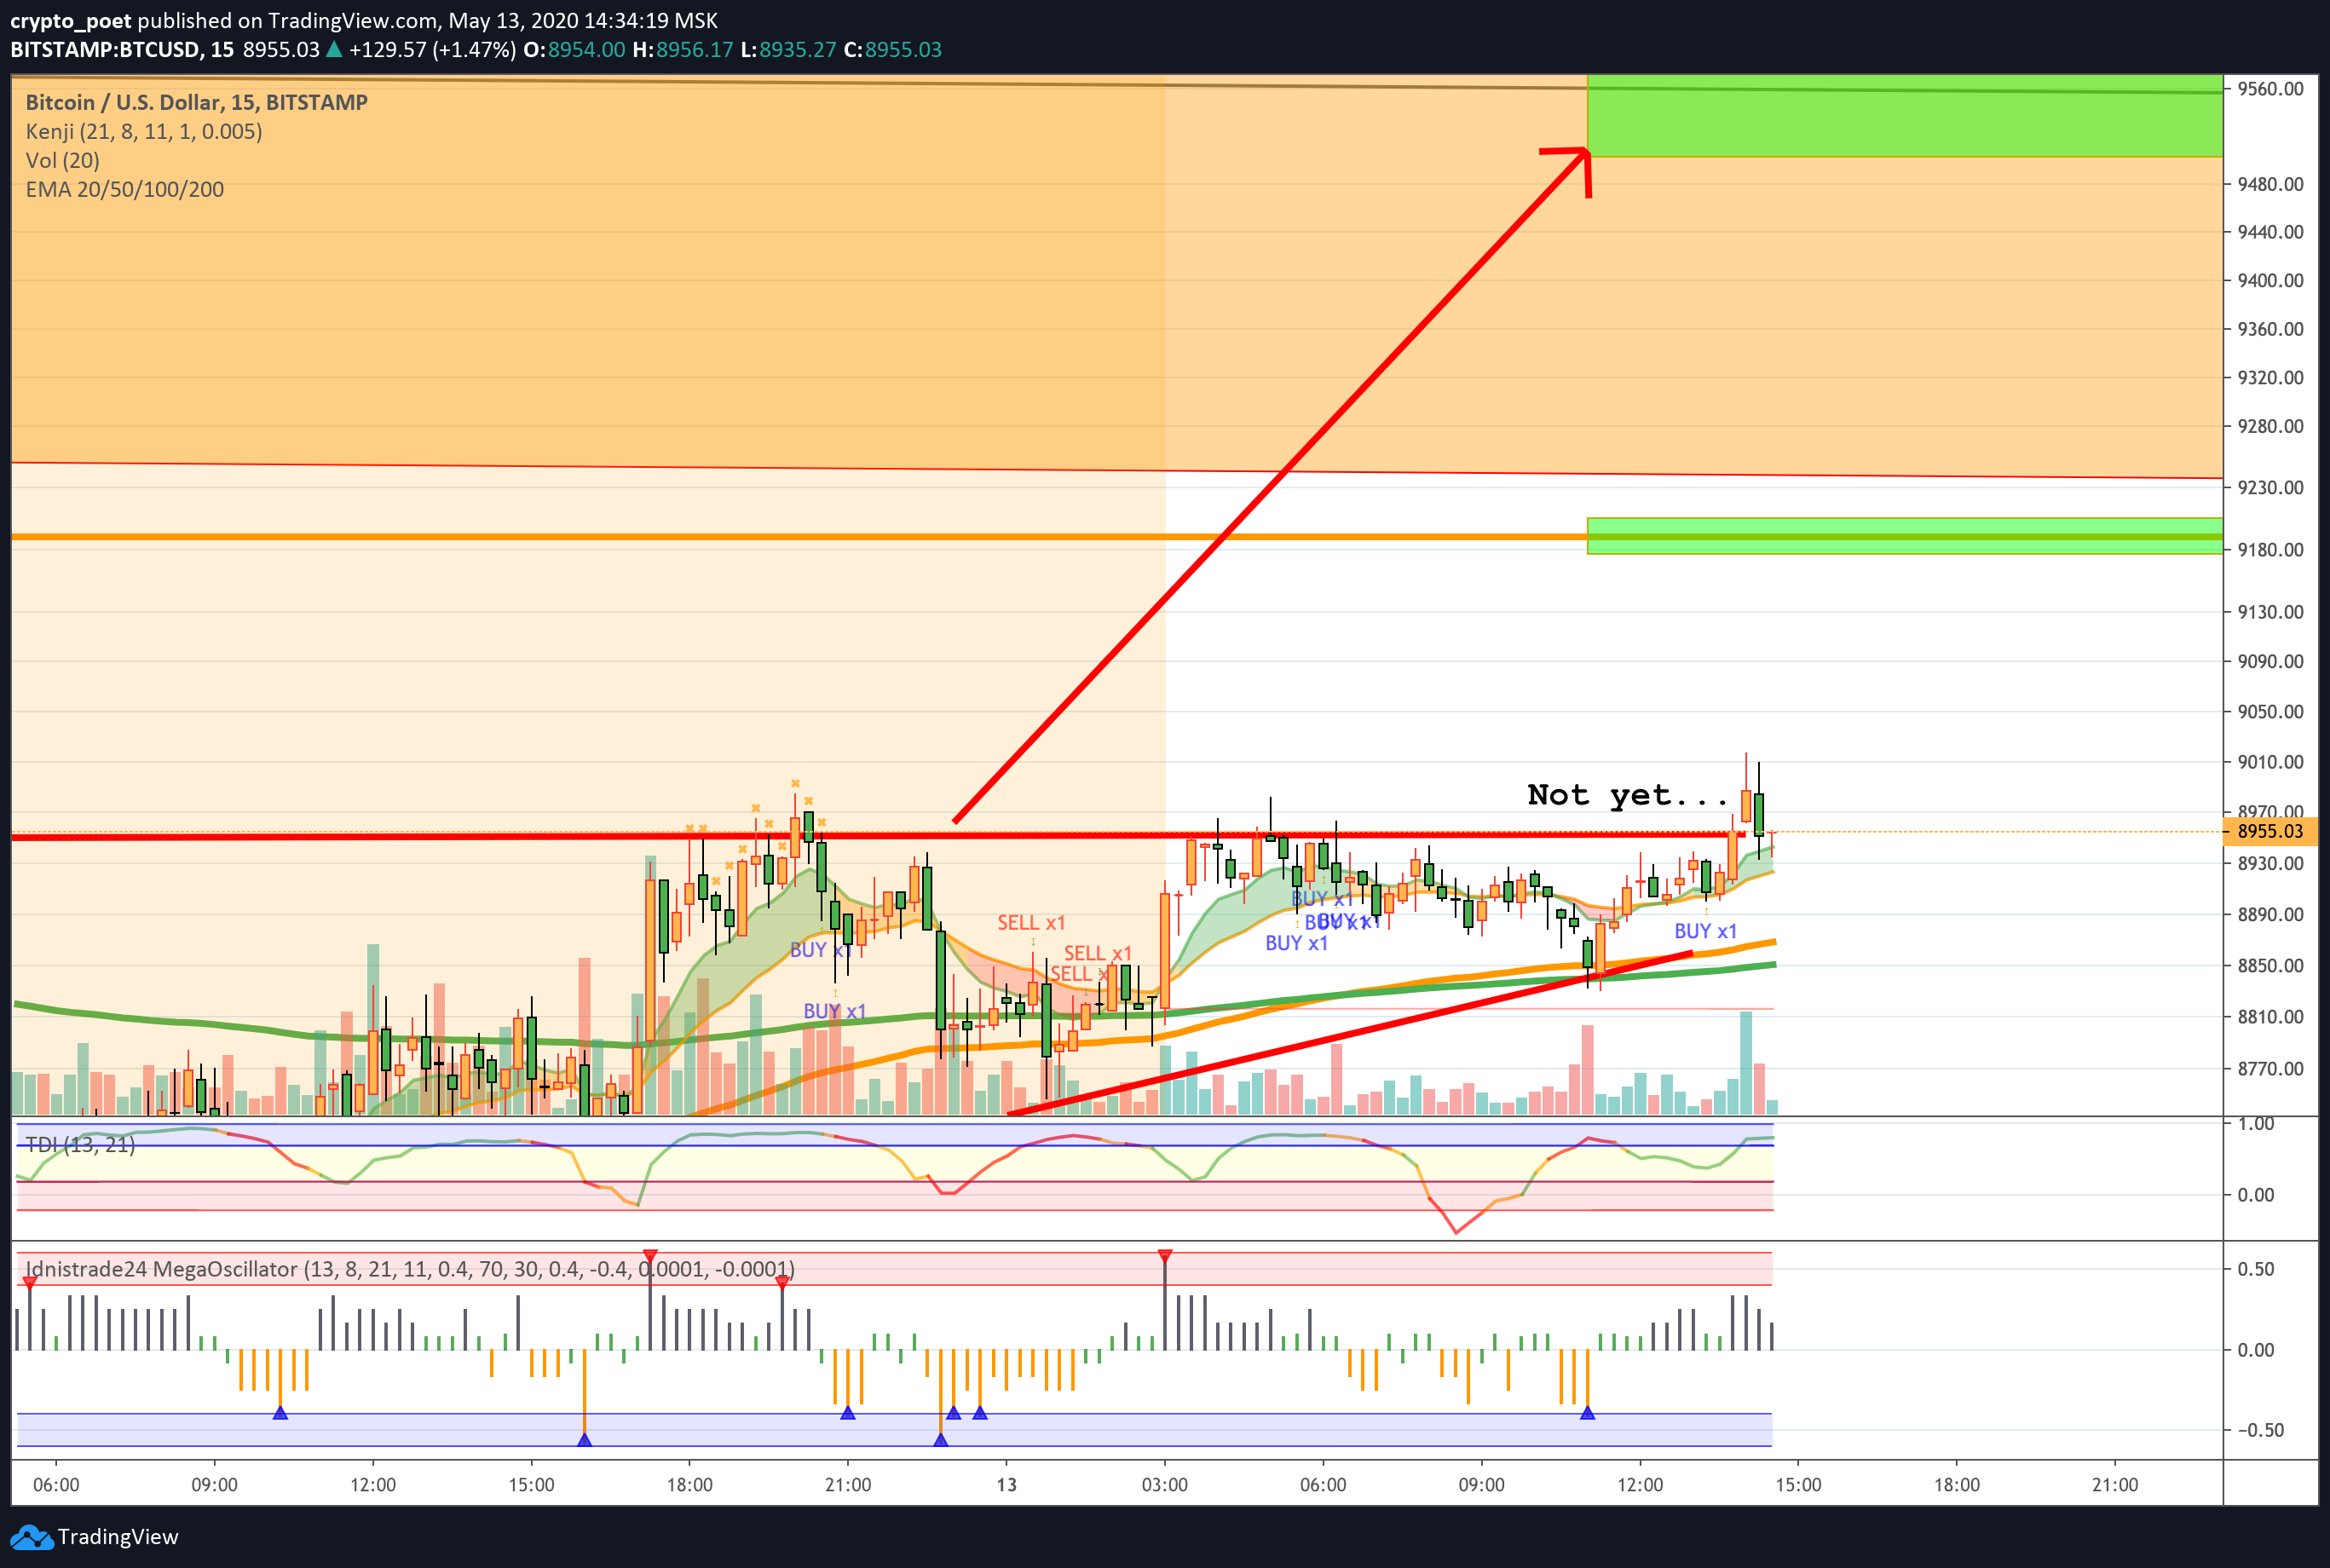Viewport: 2330px width, 1568px height.
Task: Click the +129.57 (+1.47%) change value
Action: click(x=432, y=50)
